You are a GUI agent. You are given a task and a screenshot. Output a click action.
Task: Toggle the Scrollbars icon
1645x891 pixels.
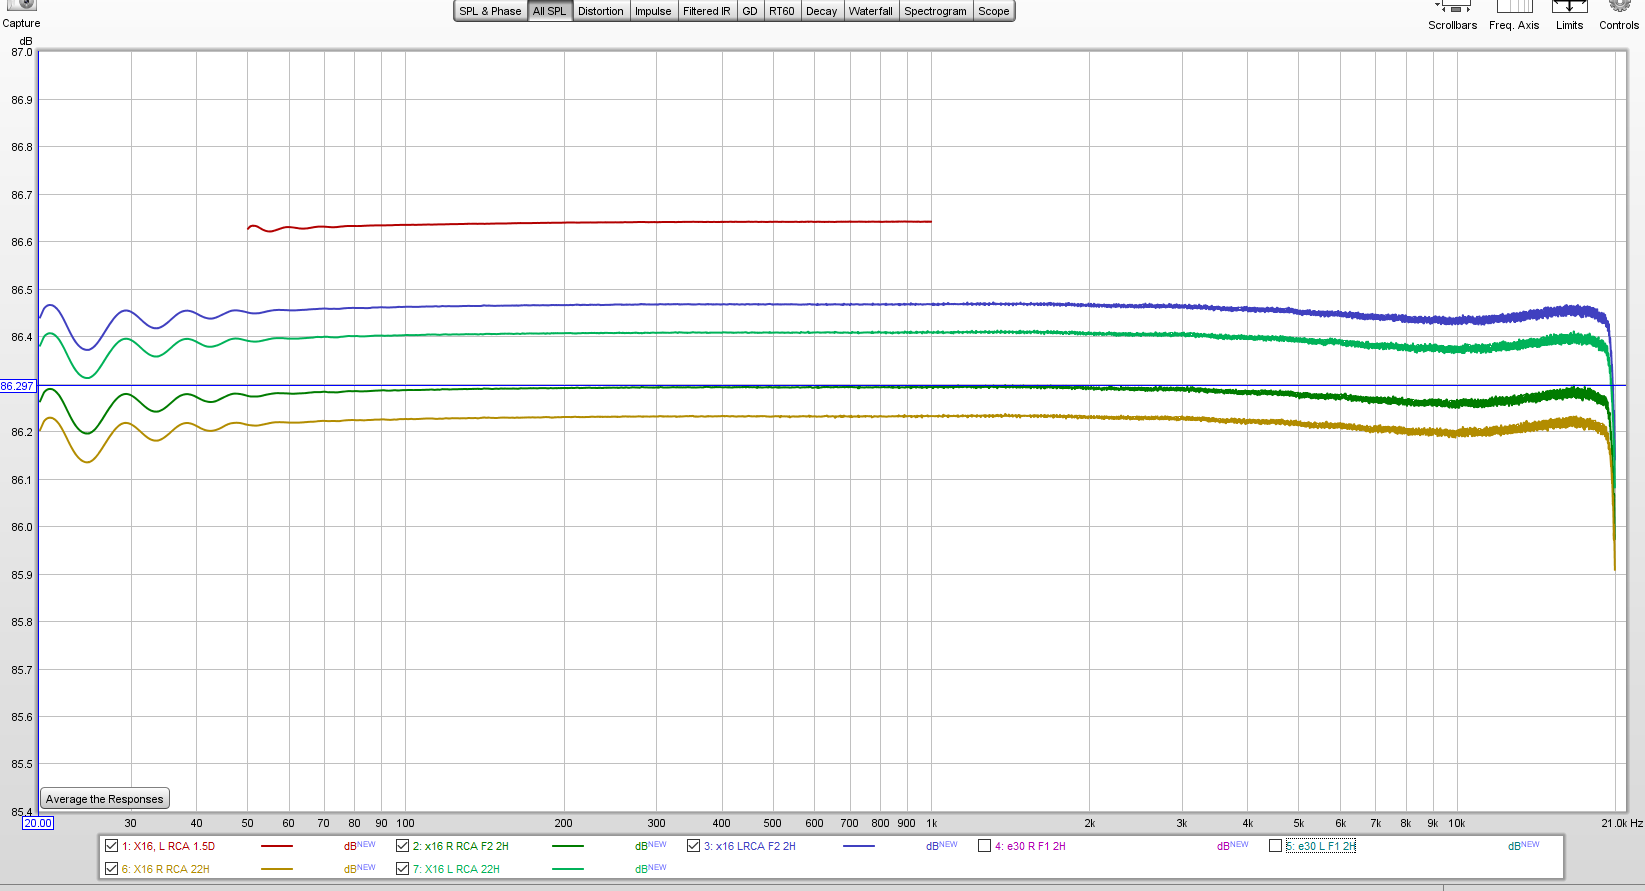pos(1452,5)
